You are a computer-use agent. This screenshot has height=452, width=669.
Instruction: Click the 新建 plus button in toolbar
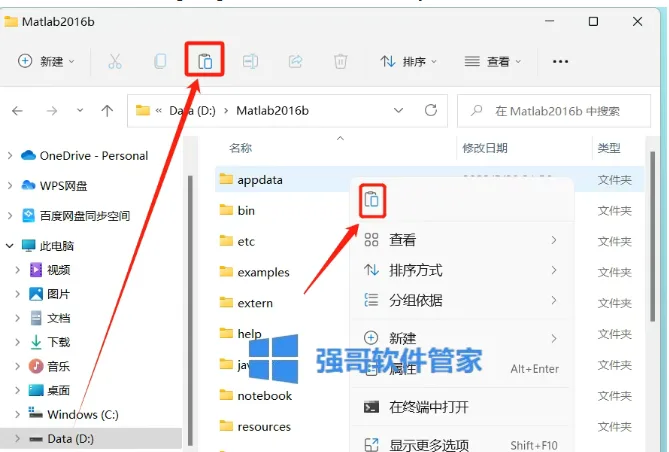[46, 61]
